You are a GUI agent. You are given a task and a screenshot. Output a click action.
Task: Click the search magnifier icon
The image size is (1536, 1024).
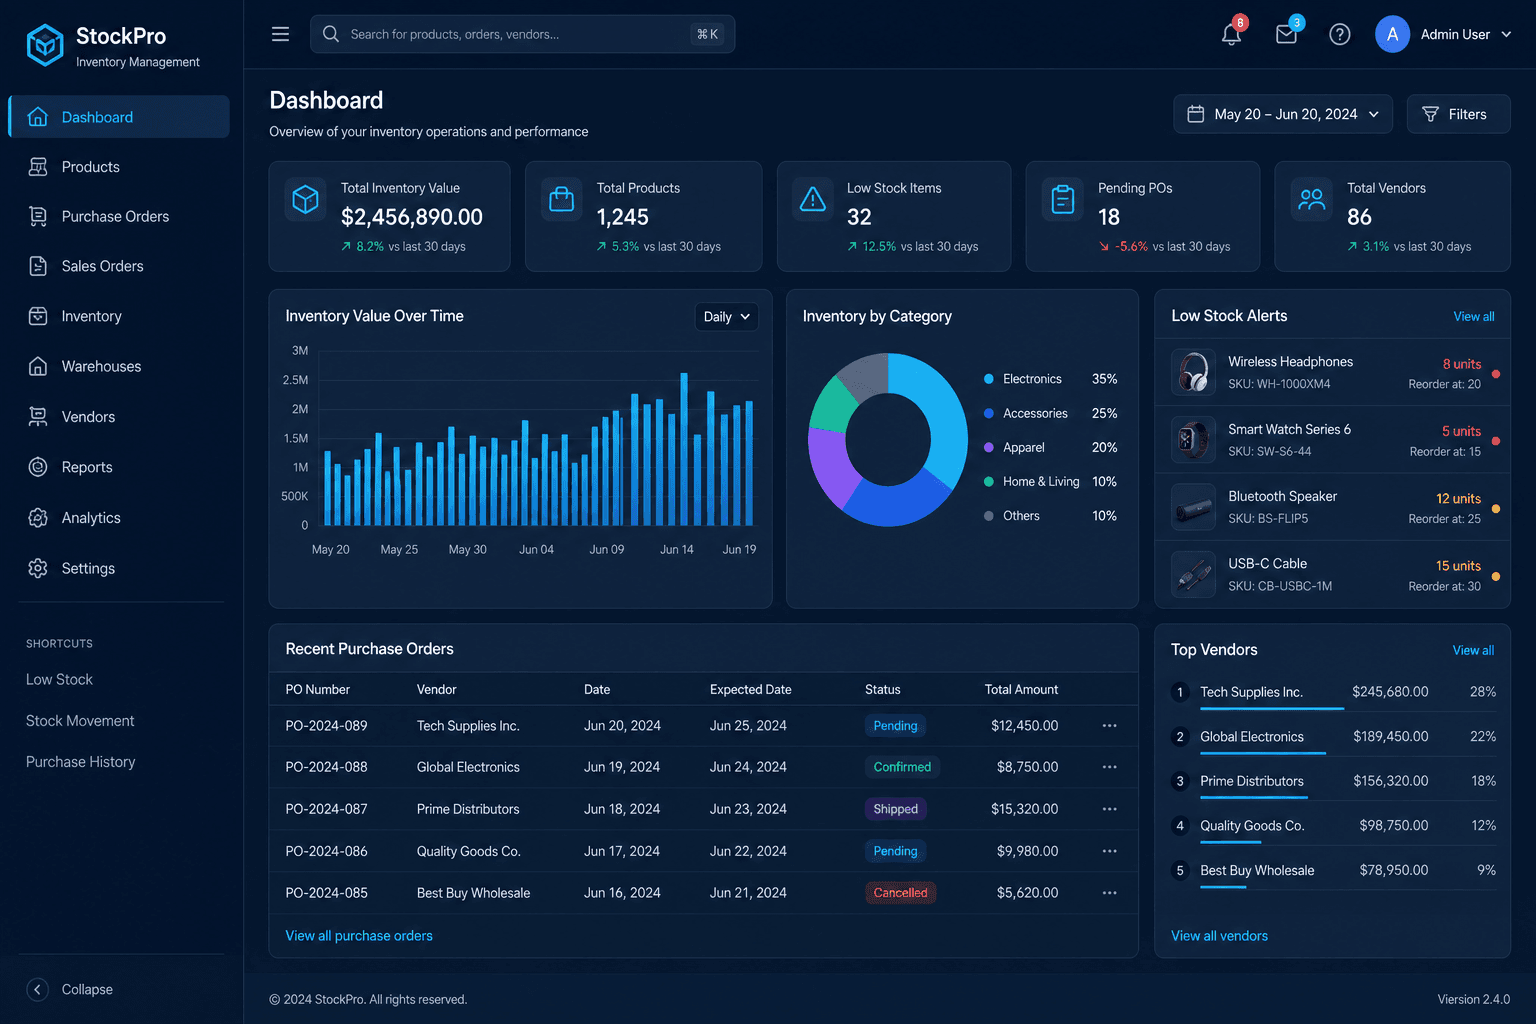(330, 34)
